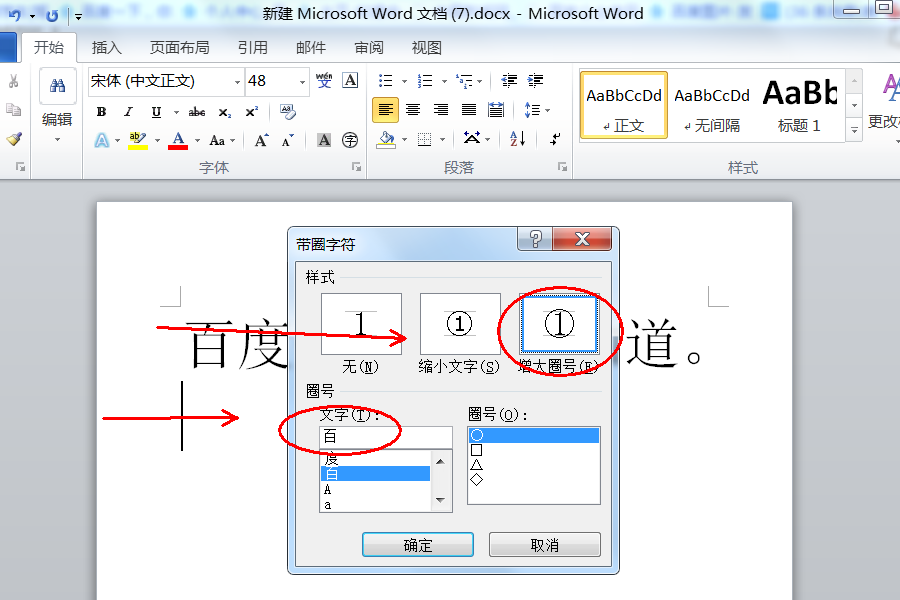Select the 带圈字符 enclose characters icon
The height and width of the screenshot is (600, 900).
[x=349, y=139]
